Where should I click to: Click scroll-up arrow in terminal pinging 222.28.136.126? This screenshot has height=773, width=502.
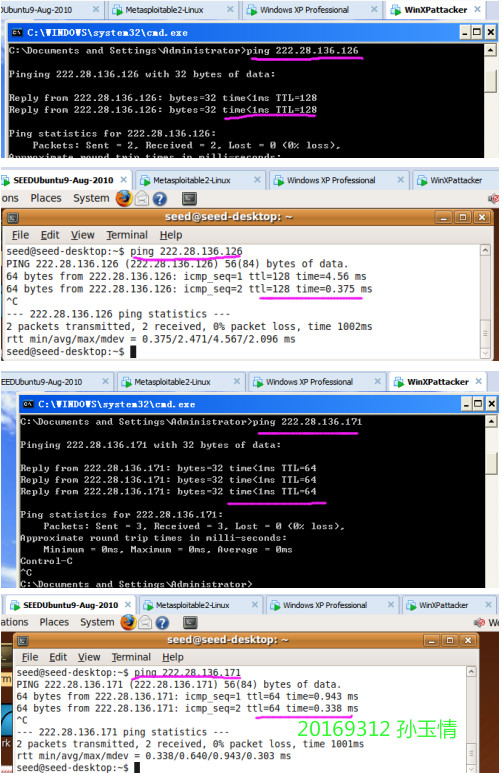485,251
